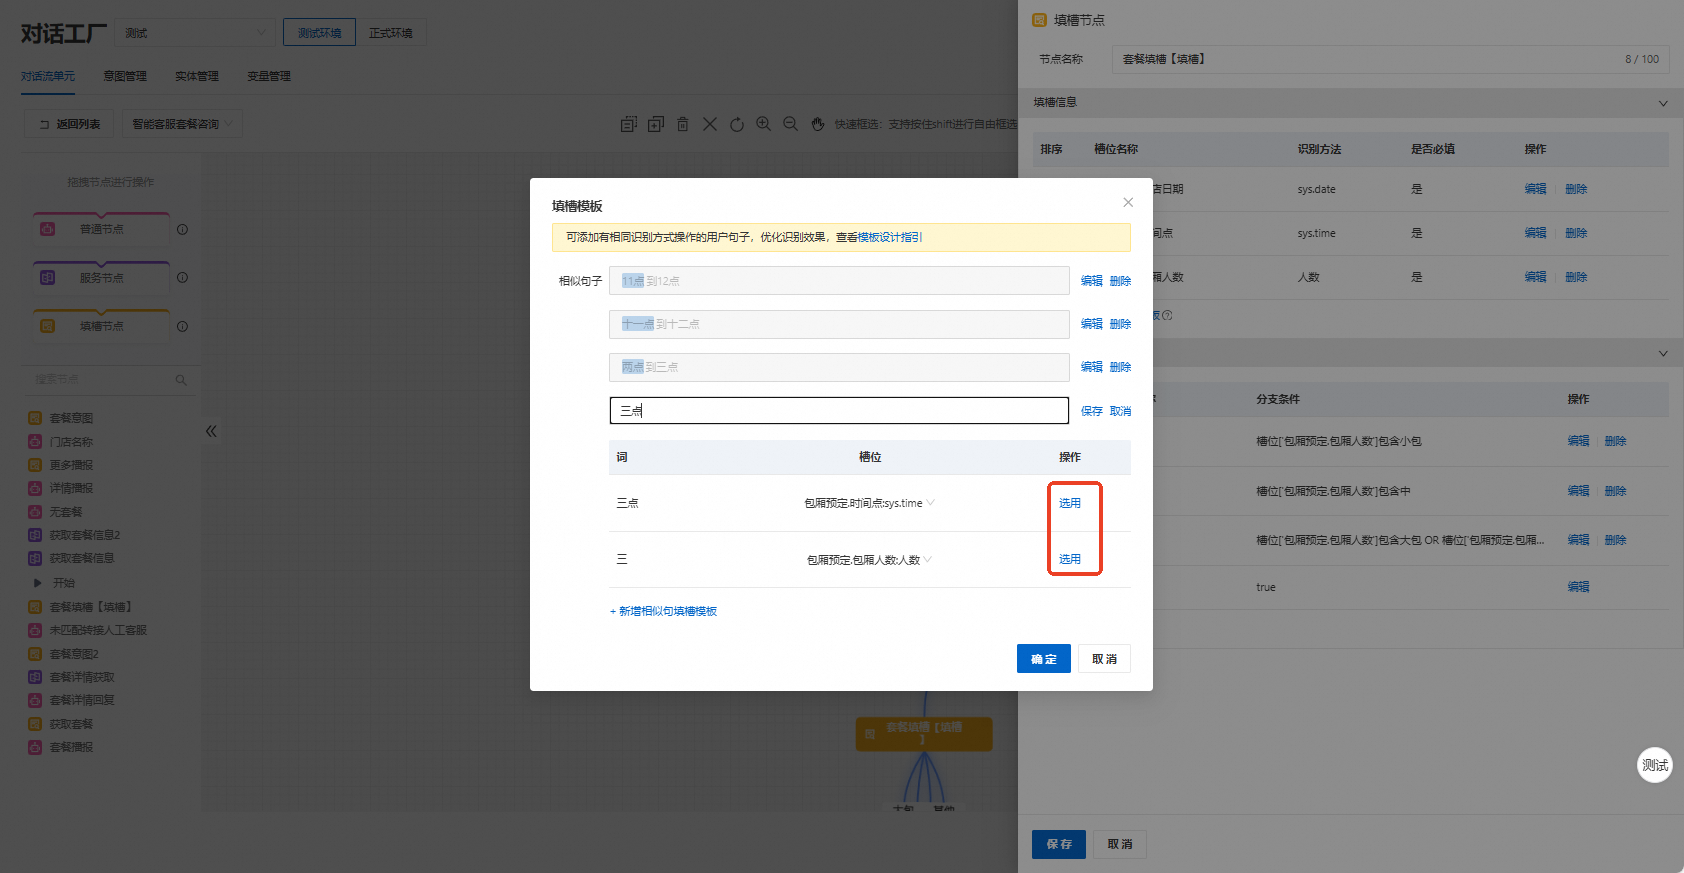The width and height of the screenshot is (1684, 873).
Task: Click info icon beside 普通节点
Action: click(x=182, y=229)
